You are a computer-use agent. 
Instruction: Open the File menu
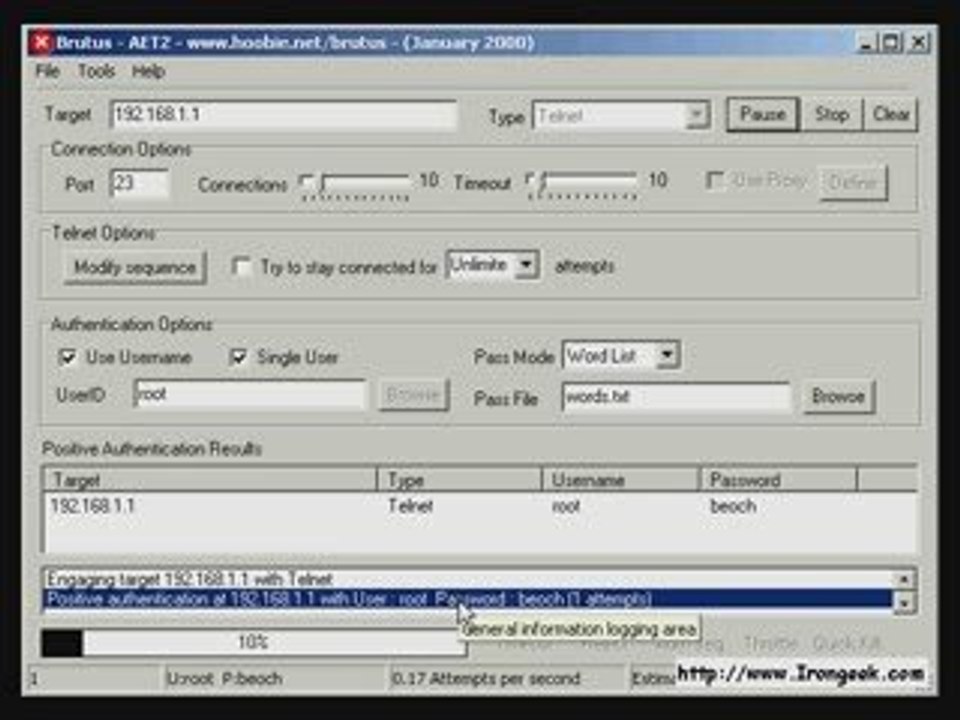pyautogui.click(x=47, y=71)
